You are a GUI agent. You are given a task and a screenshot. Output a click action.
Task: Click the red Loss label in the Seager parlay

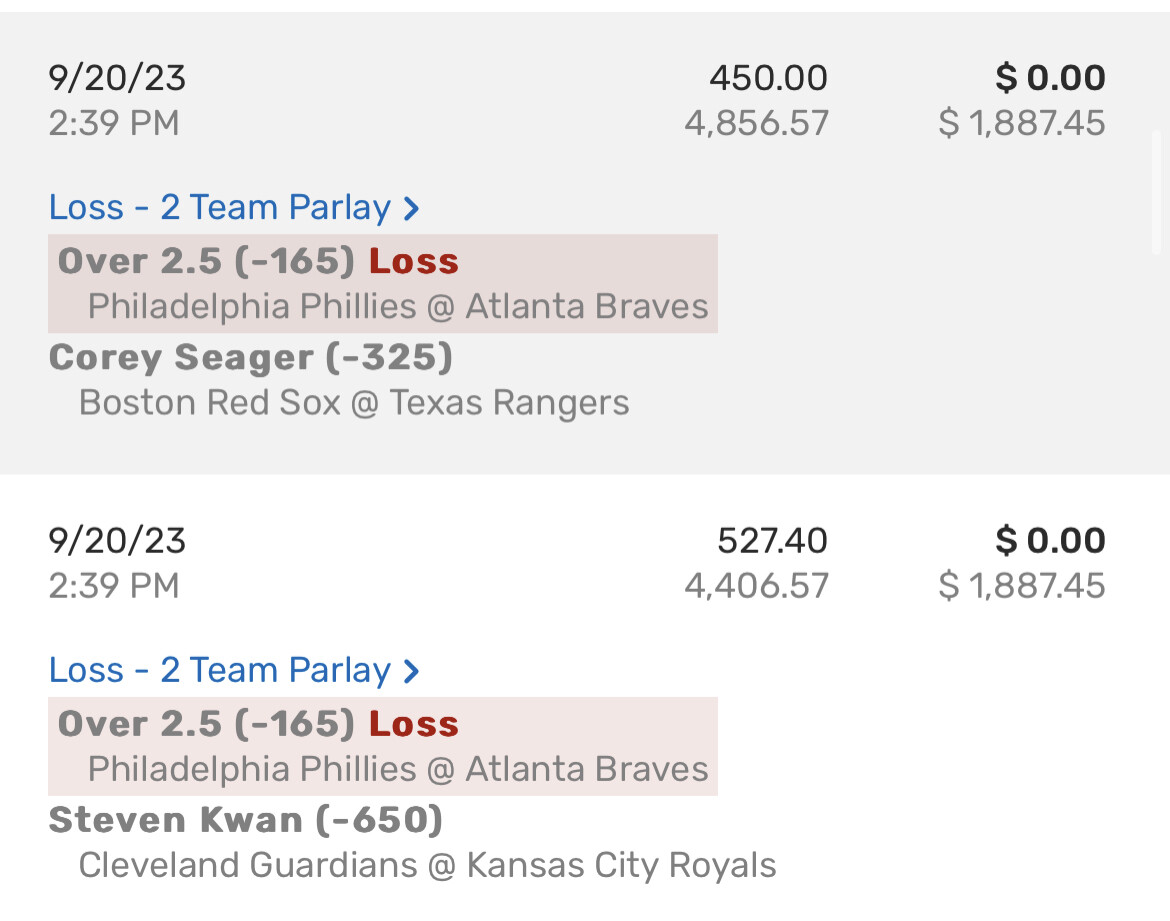414,261
